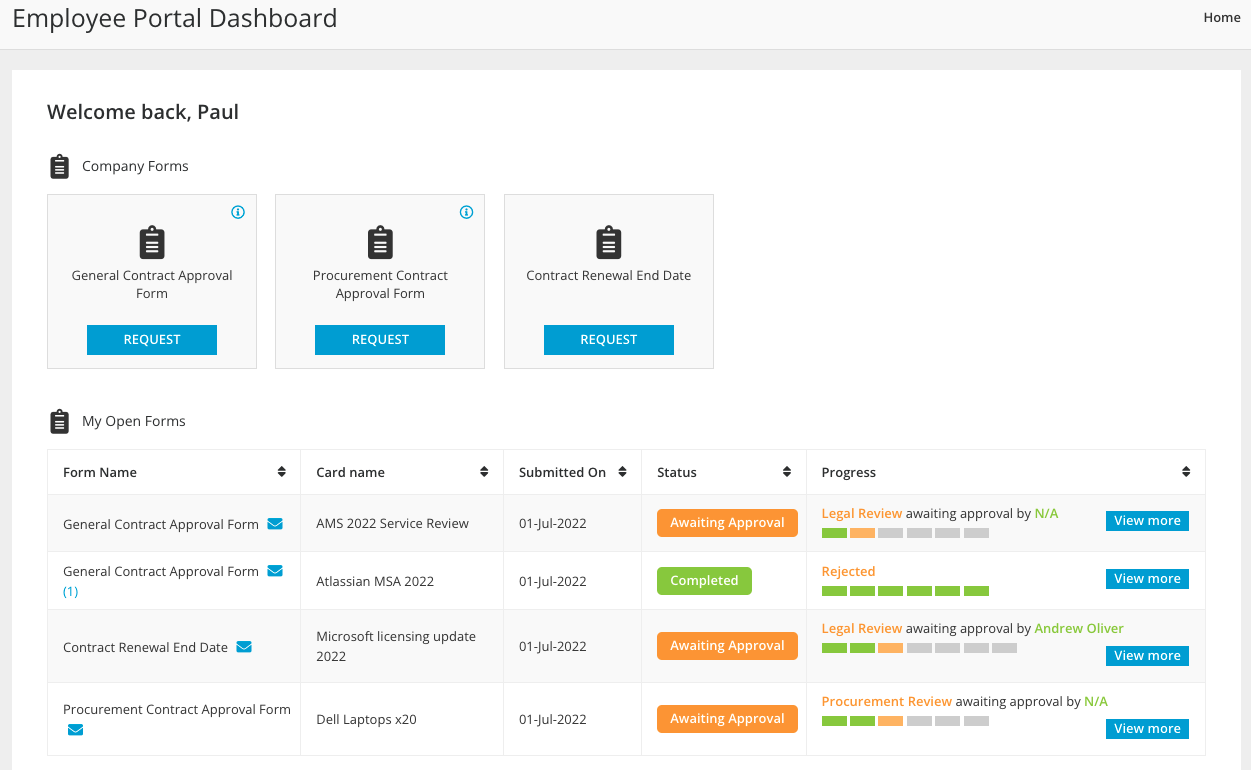This screenshot has height=770, width=1251.
Task: Click progress bar for Dell Laptops x20
Action: click(x=905, y=721)
